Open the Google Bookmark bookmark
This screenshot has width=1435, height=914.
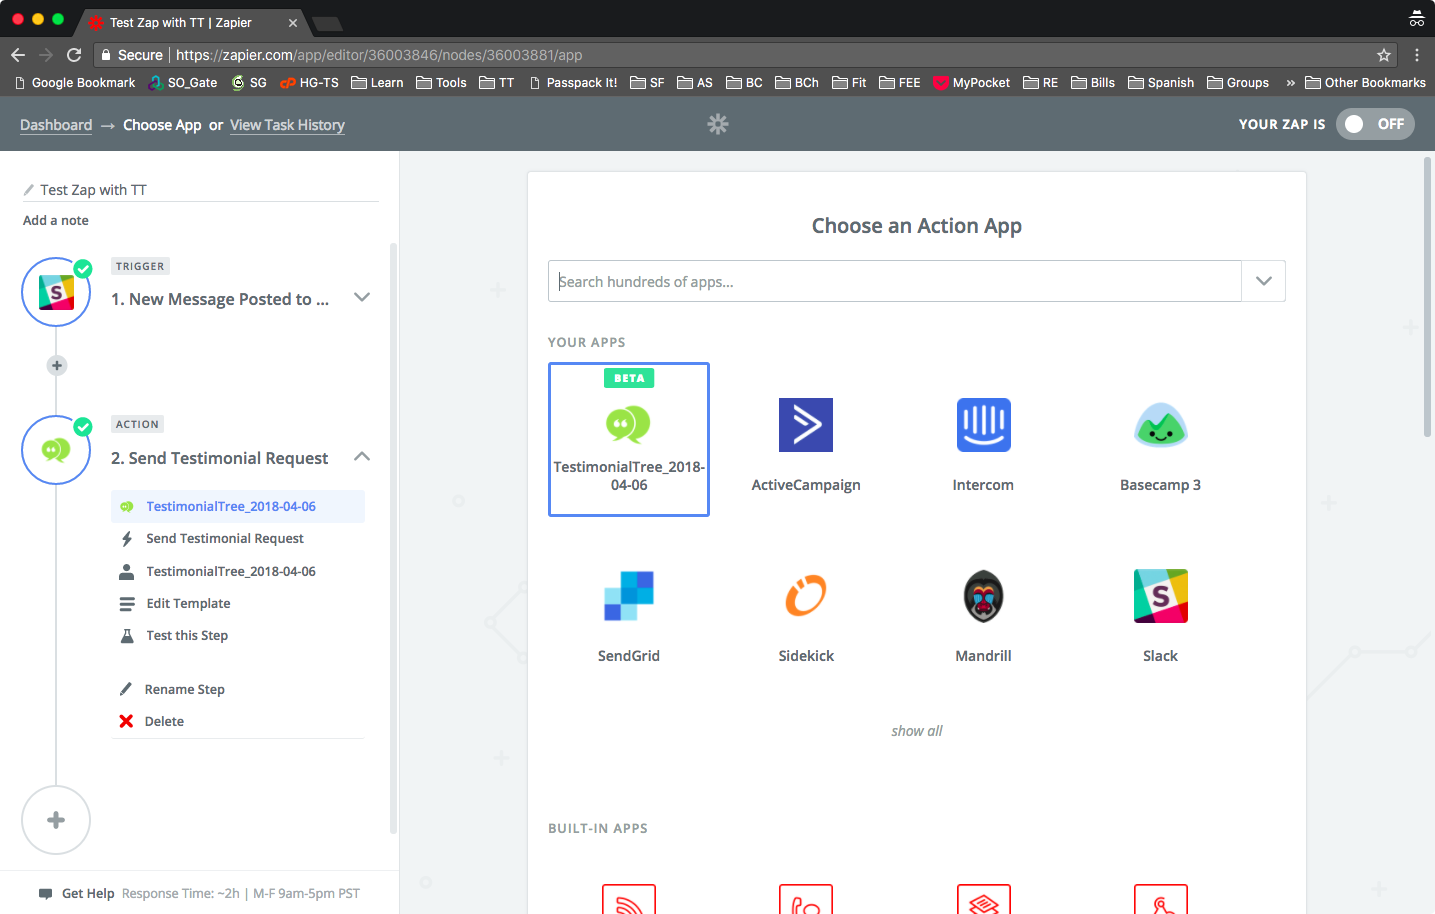pyautogui.click(x=75, y=83)
